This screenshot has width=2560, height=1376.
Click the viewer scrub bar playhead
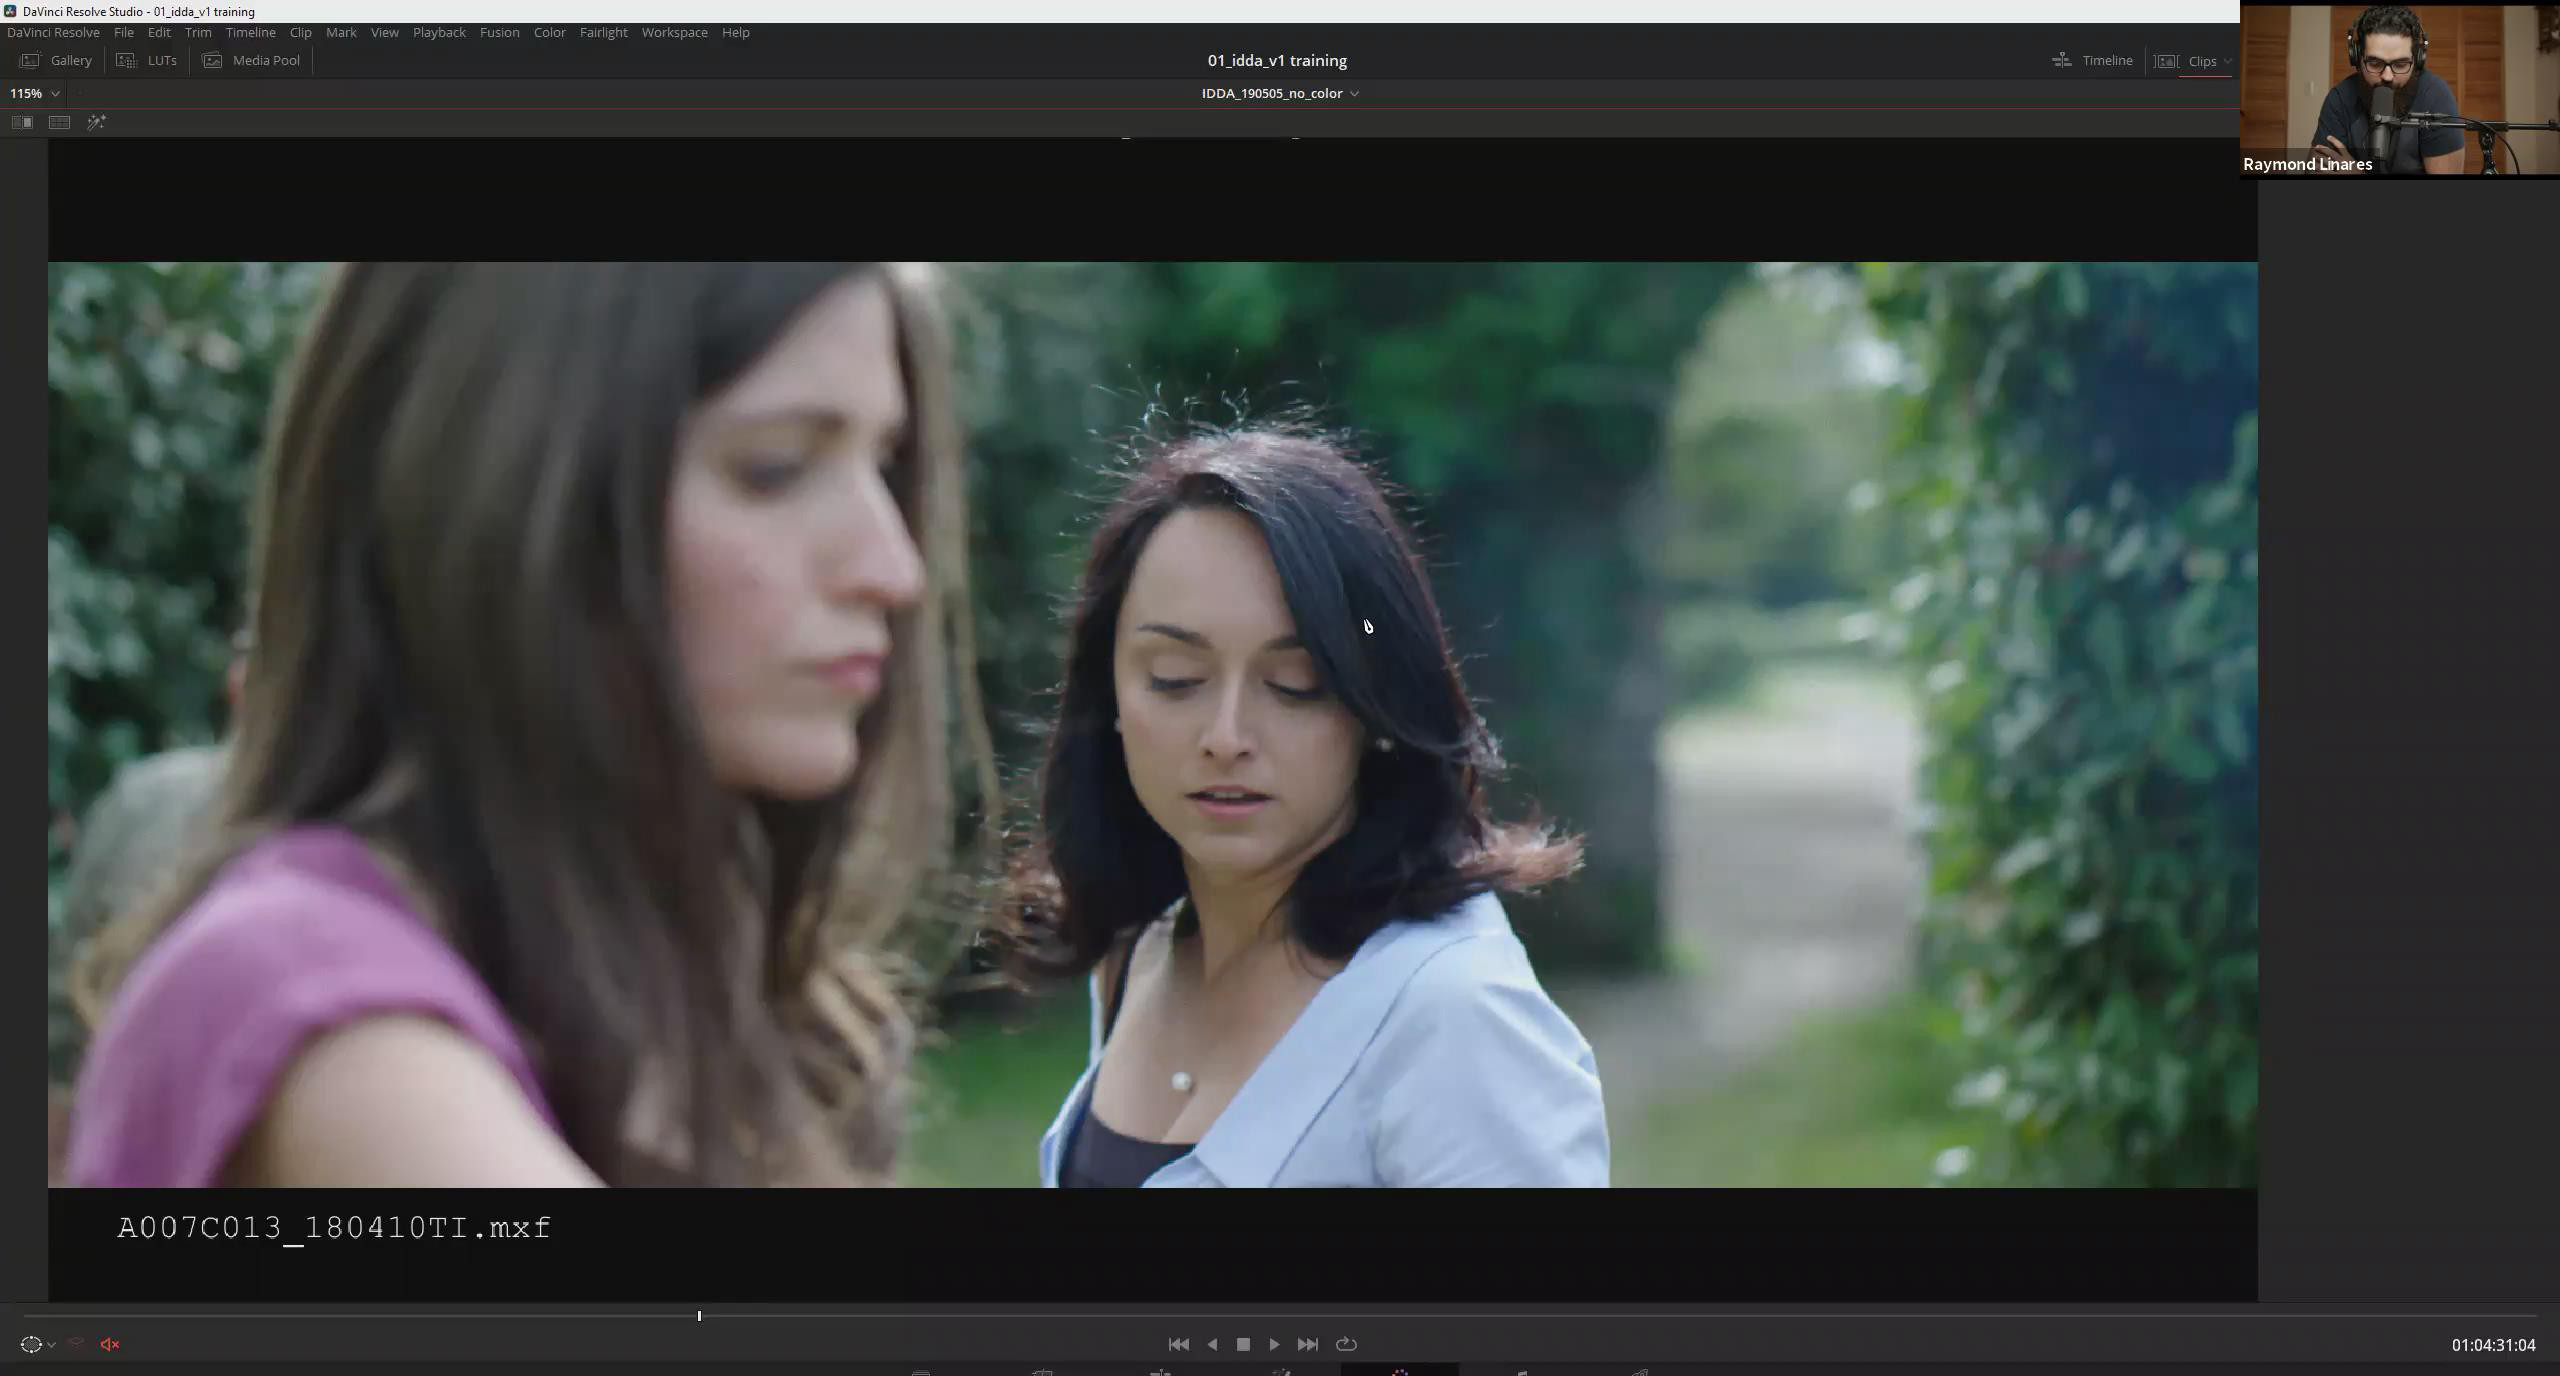[x=699, y=1316]
